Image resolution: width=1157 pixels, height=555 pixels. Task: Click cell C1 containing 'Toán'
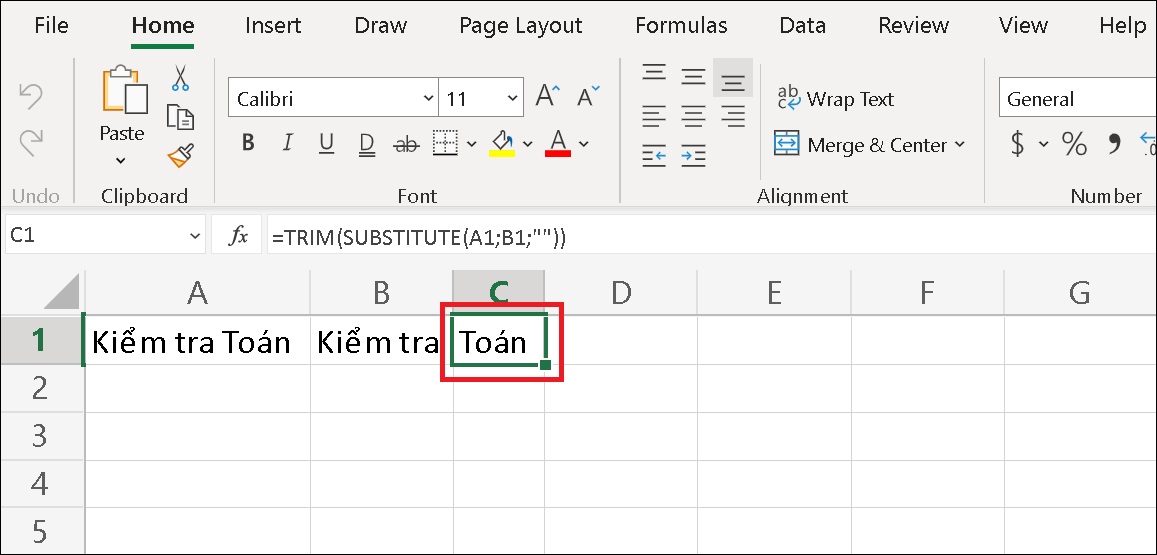click(x=500, y=341)
